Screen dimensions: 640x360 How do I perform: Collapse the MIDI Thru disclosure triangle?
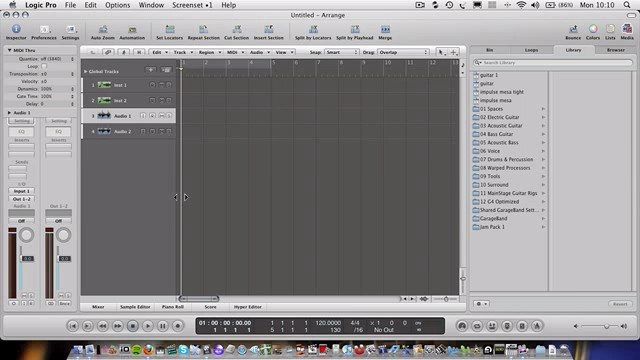click(x=9, y=50)
